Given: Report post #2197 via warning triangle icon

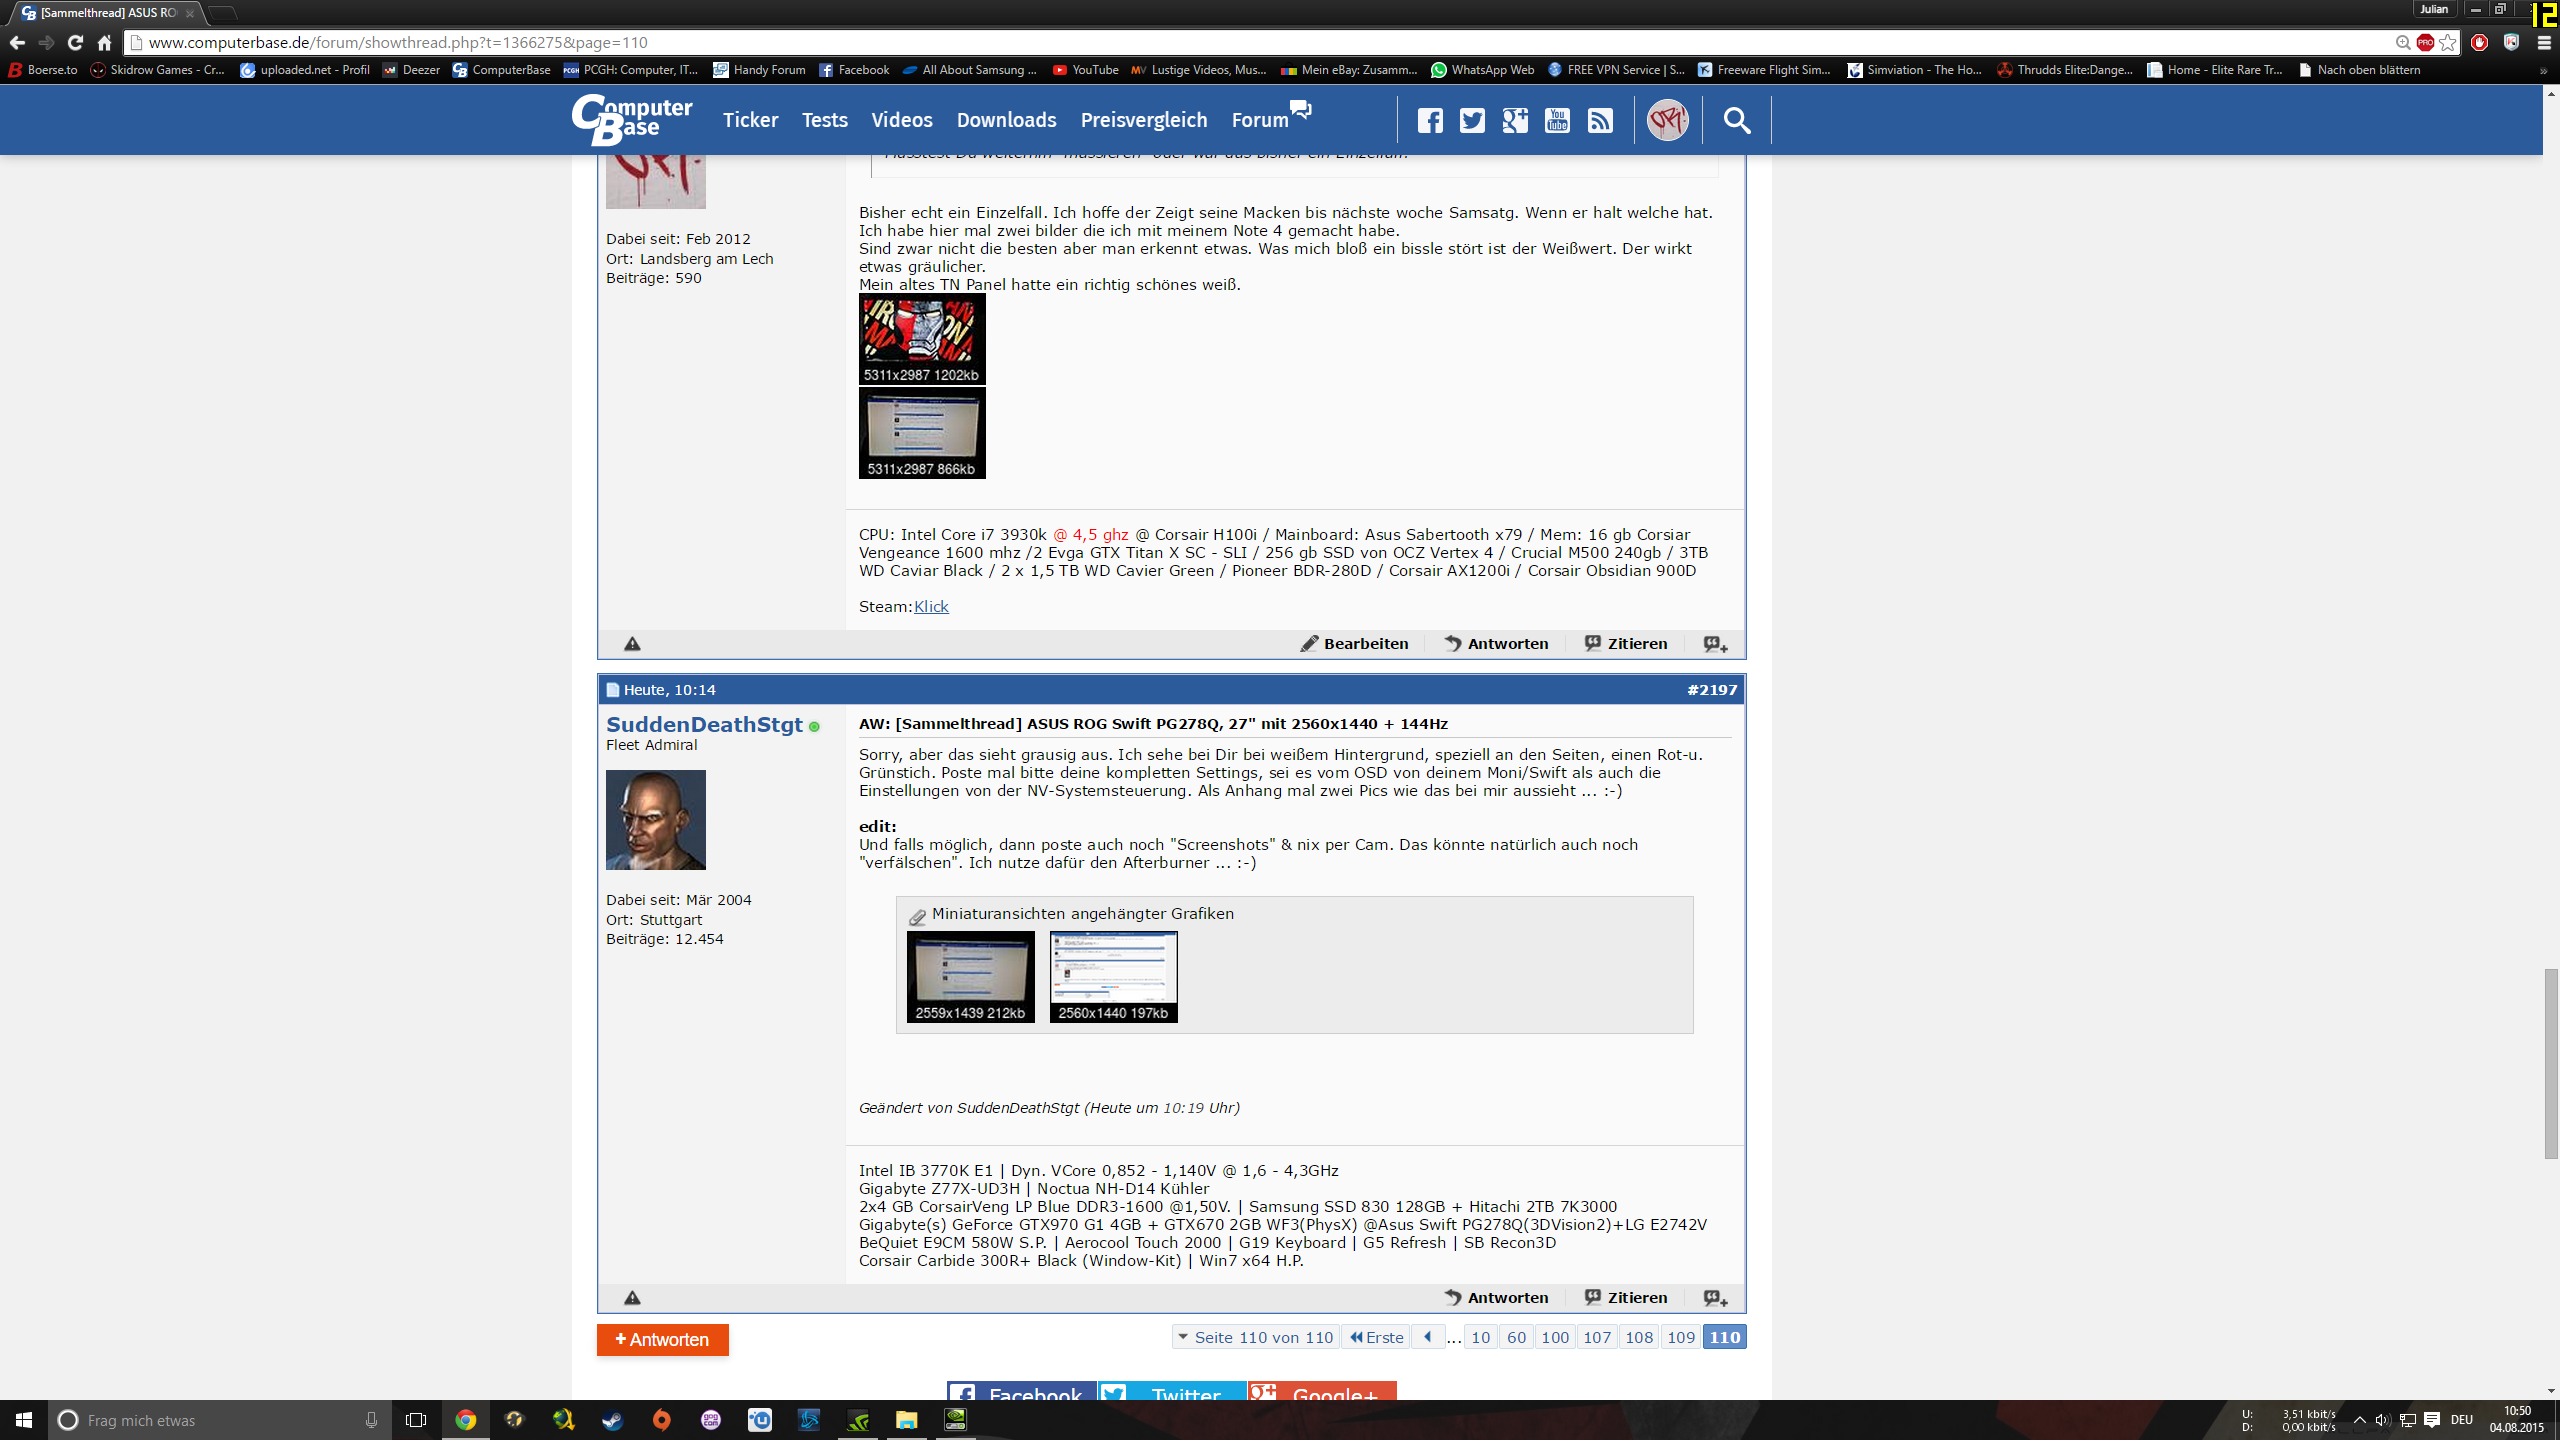Looking at the screenshot, I should coord(632,1298).
